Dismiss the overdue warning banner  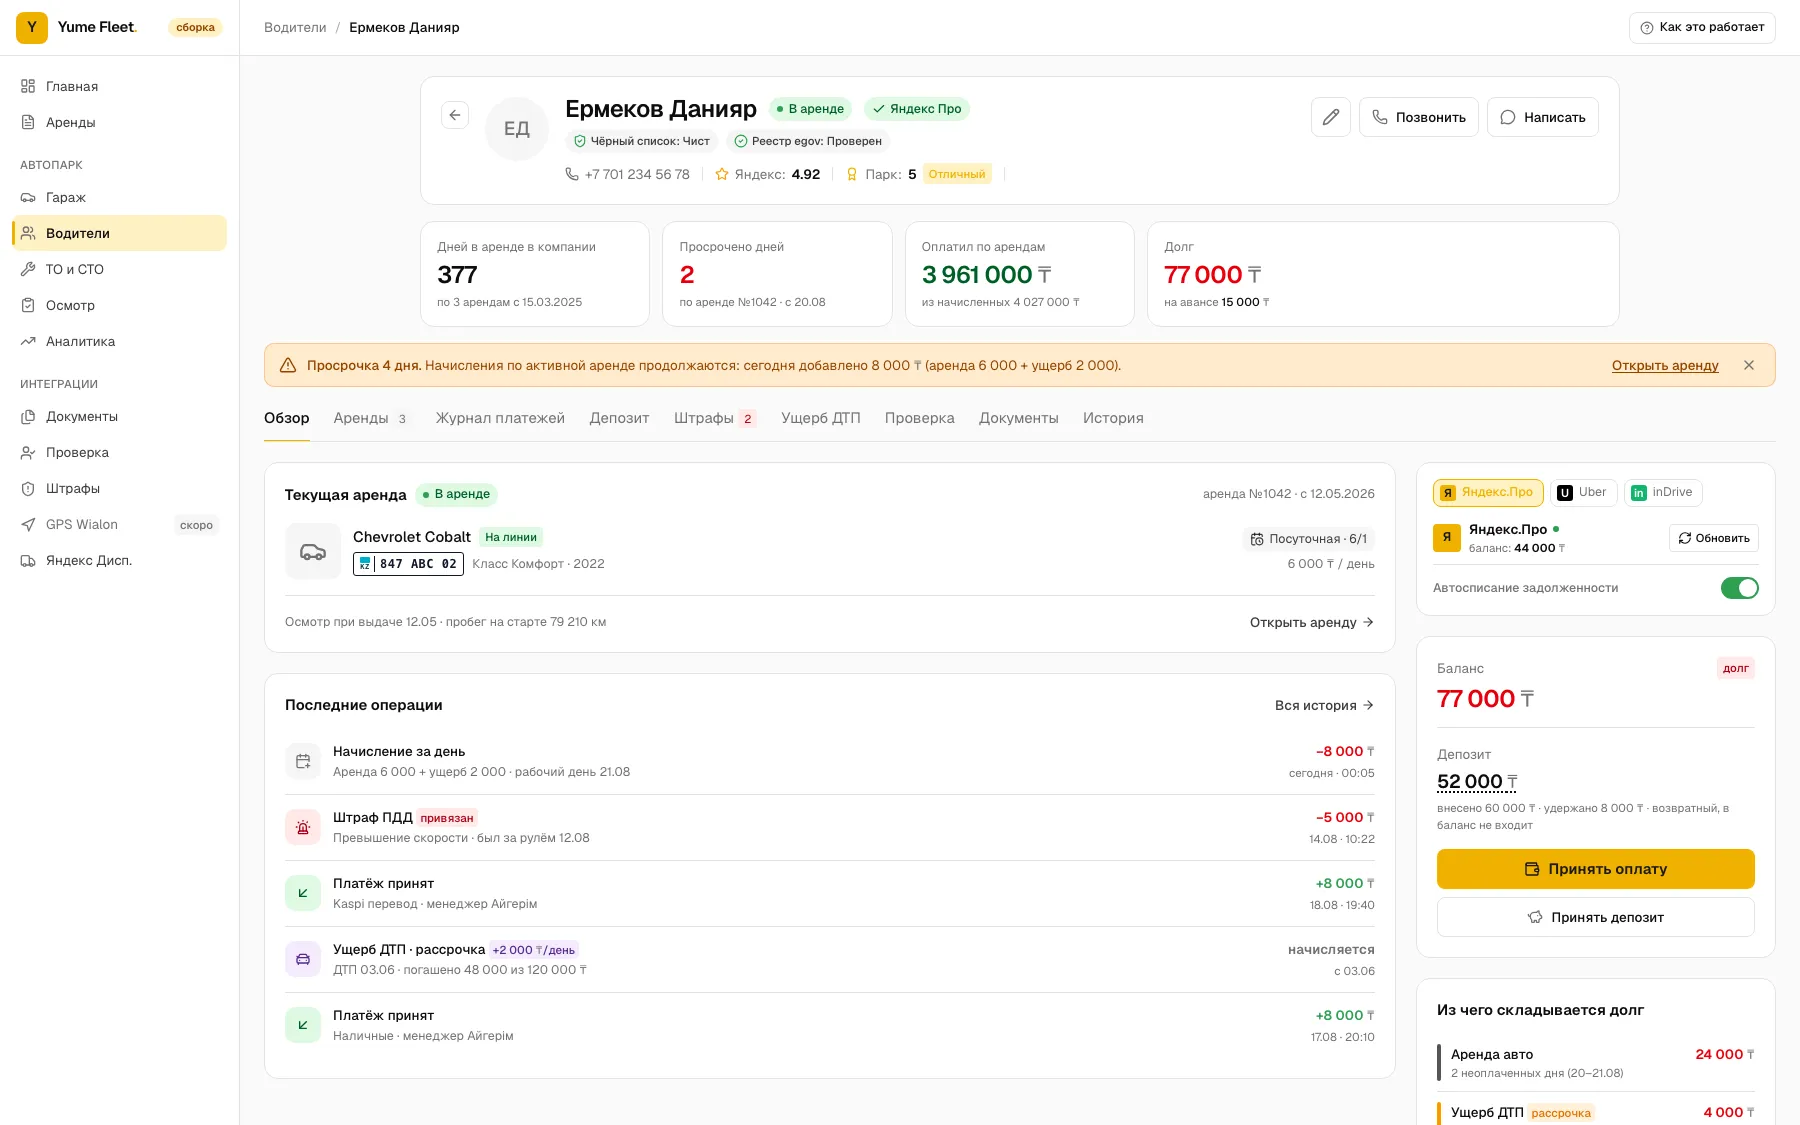pyautogui.click(x=1749, y=365)
